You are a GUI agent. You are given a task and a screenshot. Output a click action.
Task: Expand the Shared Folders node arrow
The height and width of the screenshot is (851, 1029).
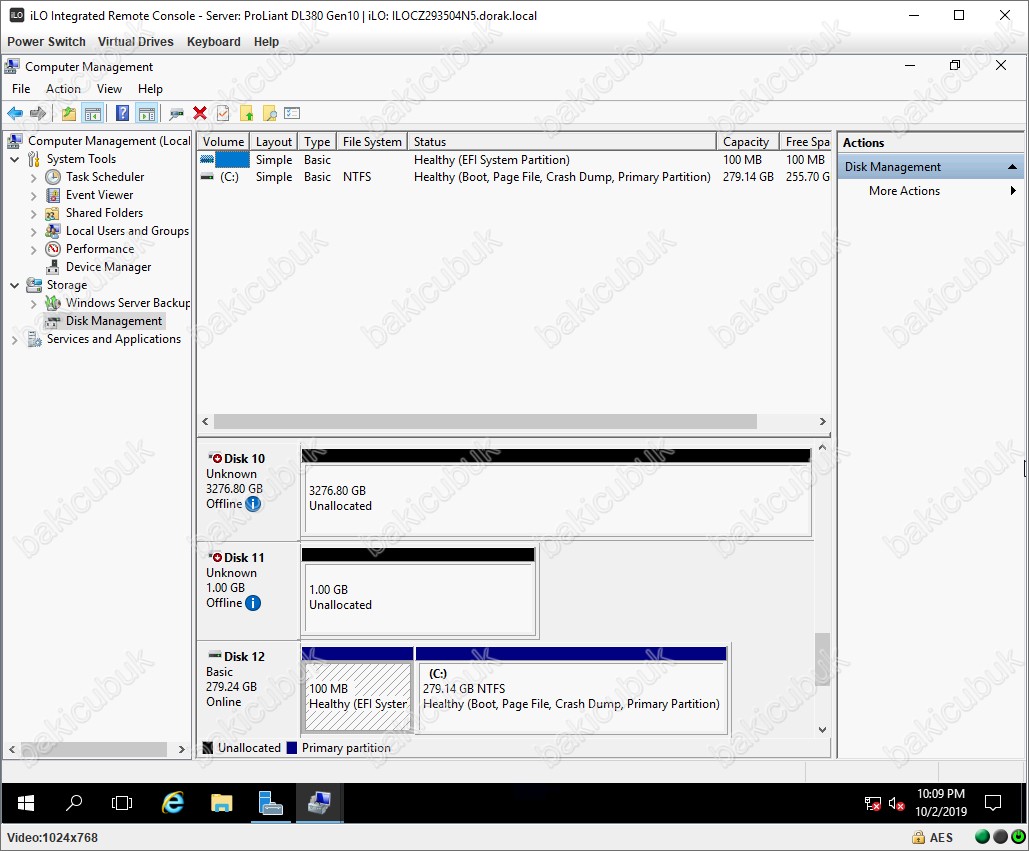coord(33,213)
